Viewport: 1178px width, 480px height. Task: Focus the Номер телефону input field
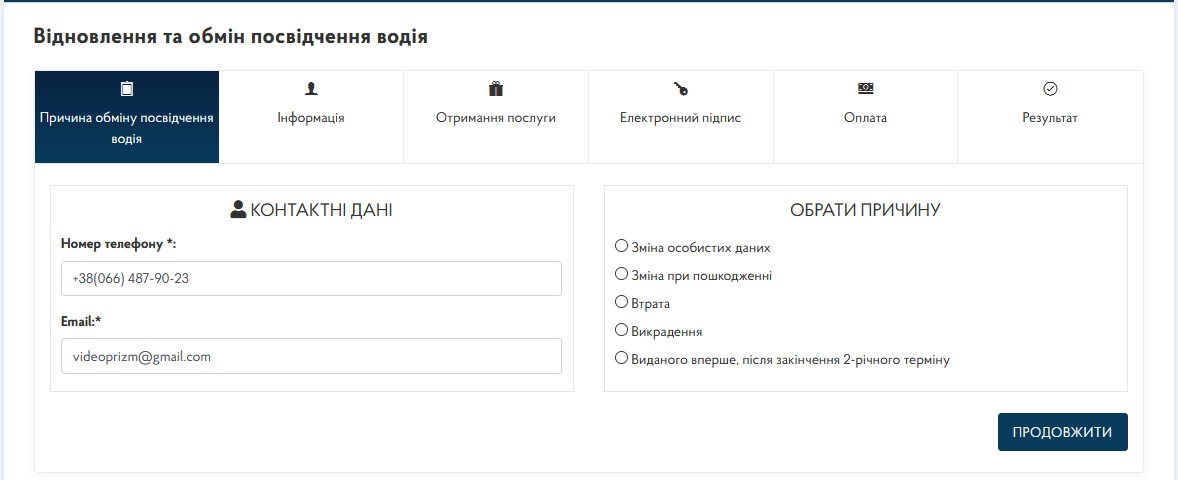tap(311, 279)
